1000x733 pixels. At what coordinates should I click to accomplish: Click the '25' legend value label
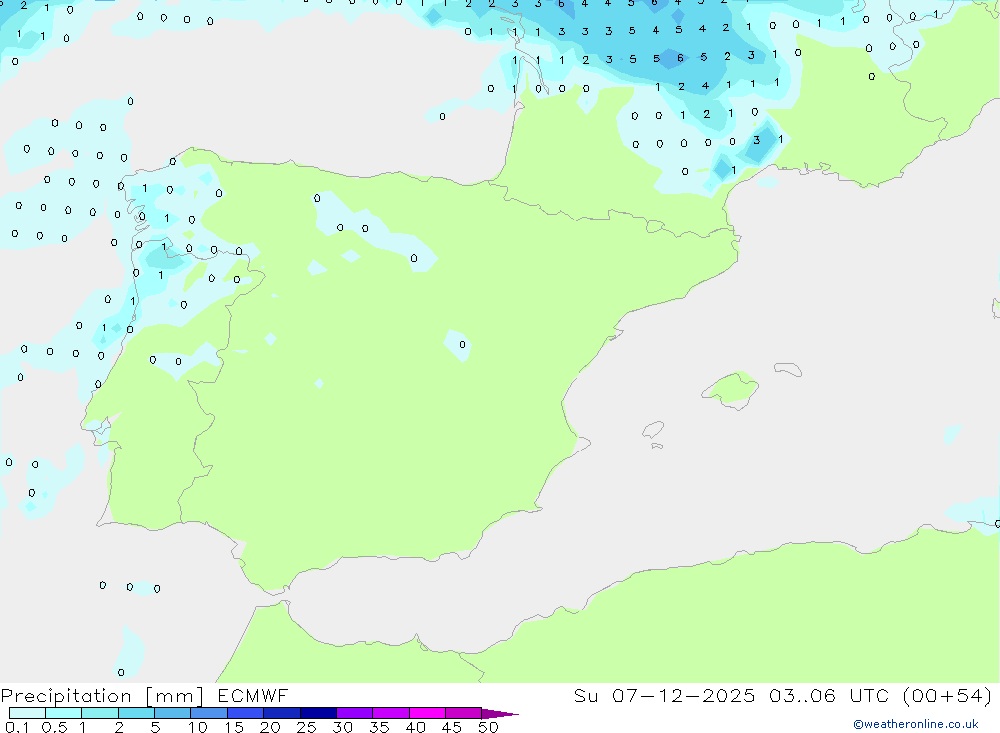(x=306, y=727)
